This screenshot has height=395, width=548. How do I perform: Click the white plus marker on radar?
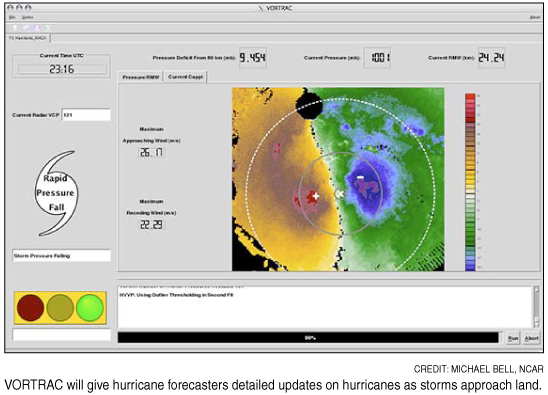coord(316,196)
